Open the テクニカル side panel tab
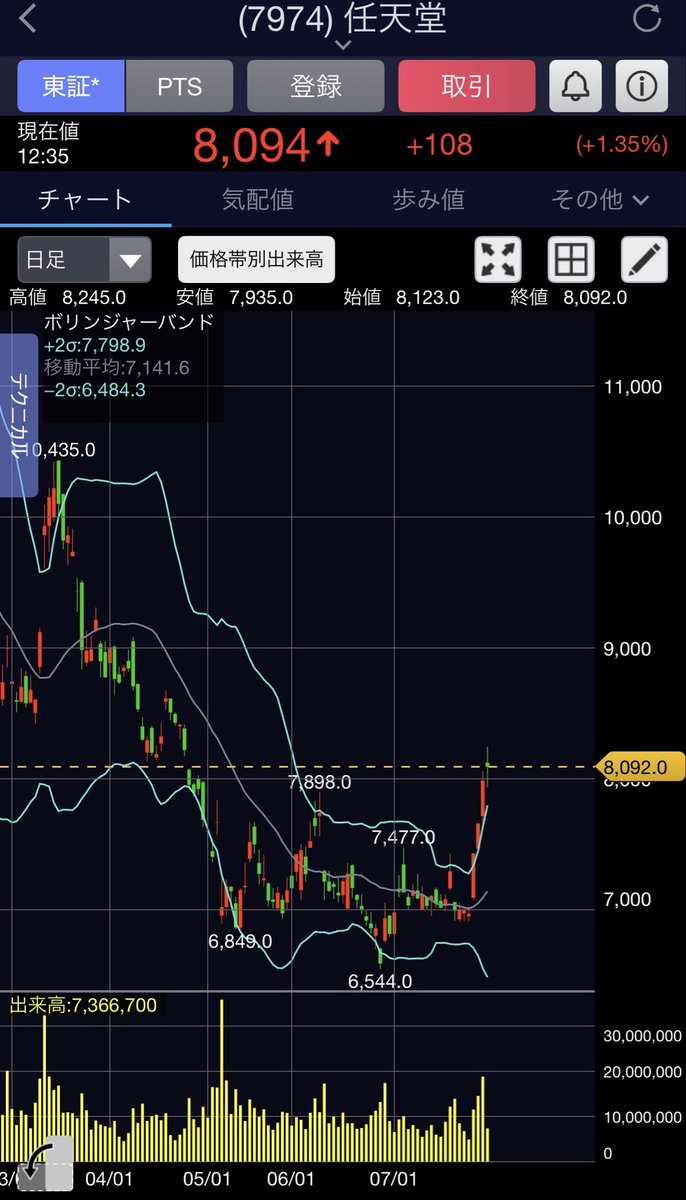Viewport: 686px width, 1200px height. point(18,415)
